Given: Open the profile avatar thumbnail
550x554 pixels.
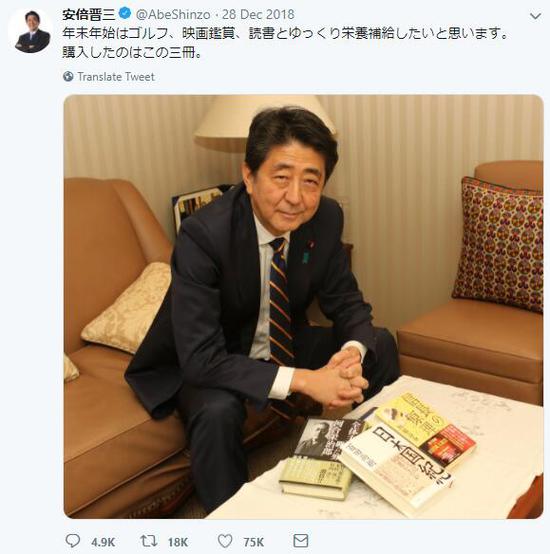Looking at the screenshot, I should pos(30,31).
